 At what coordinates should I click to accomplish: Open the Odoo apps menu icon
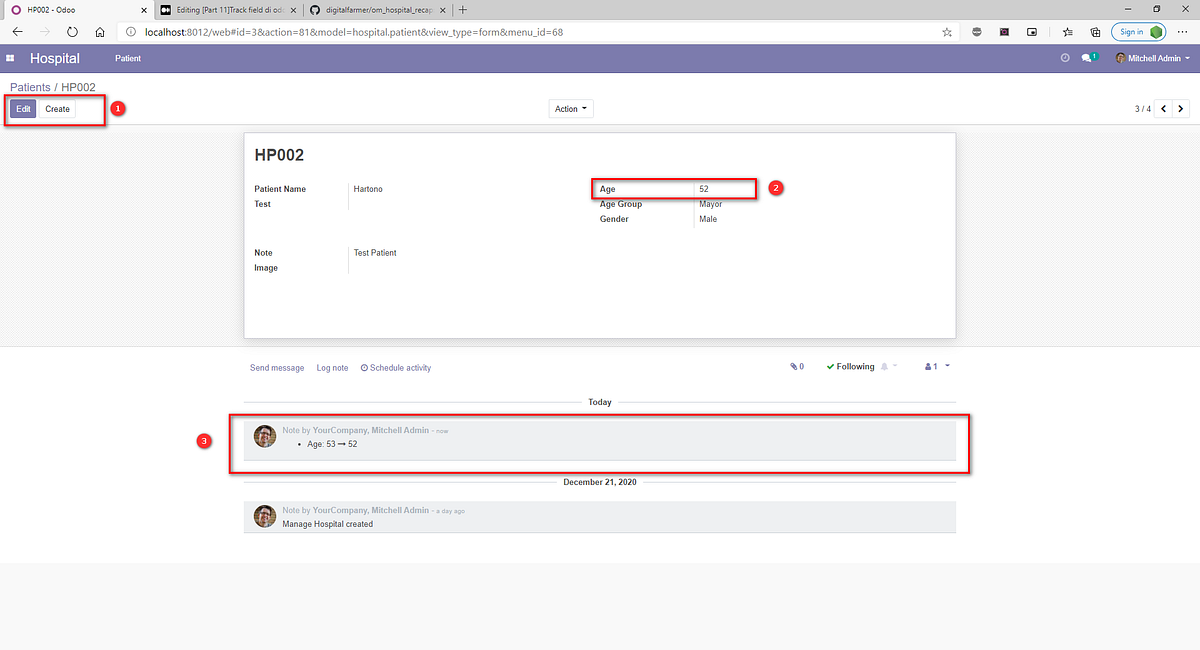pyautogui.click(x=11, y=58)
